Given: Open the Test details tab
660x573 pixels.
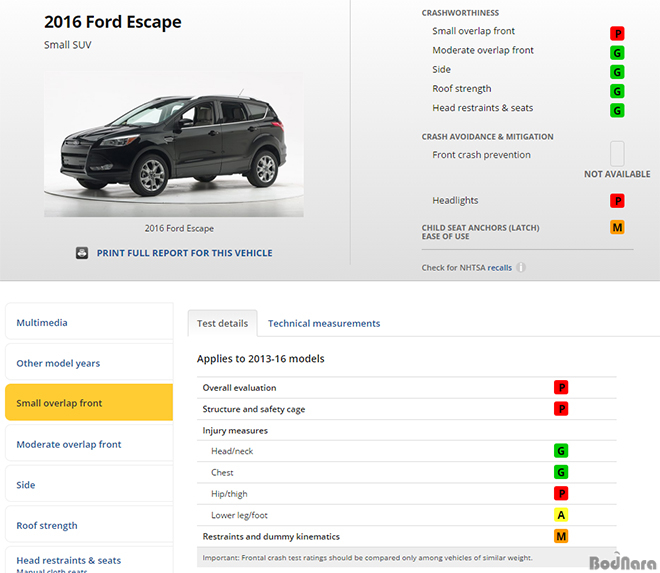Looking at the screenshot, I should click(222, 323).
